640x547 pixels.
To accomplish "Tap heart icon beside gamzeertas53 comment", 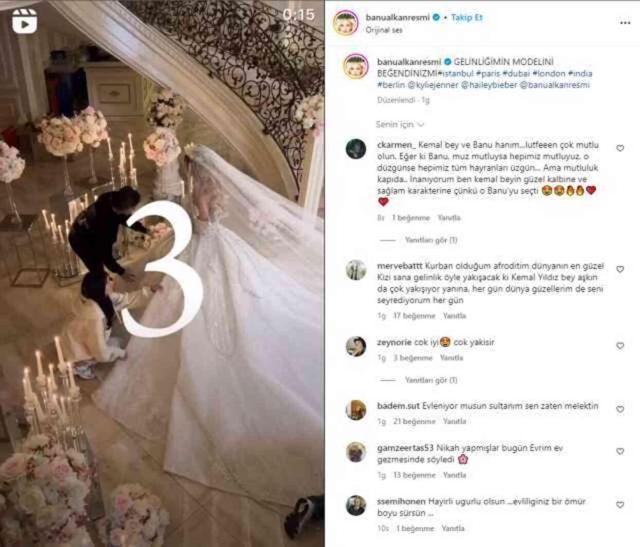I will point(620,451).
